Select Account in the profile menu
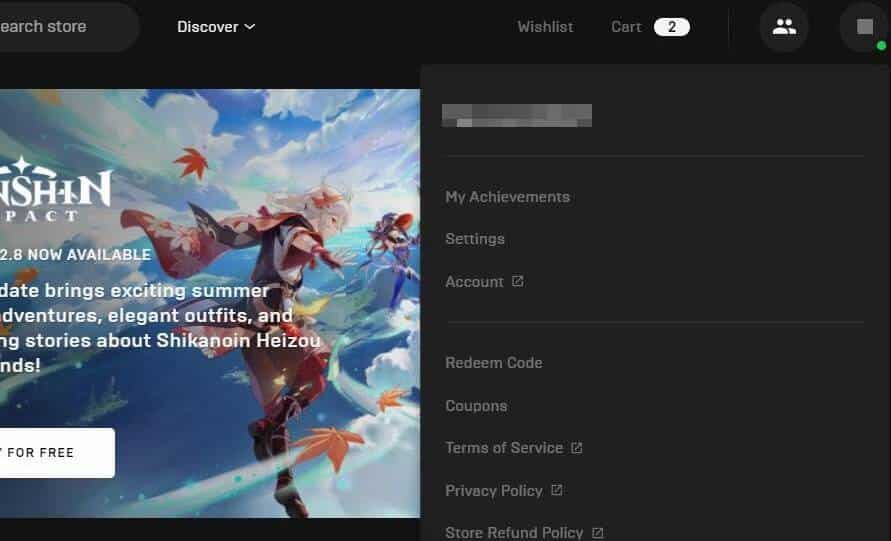 coord(474,282)
